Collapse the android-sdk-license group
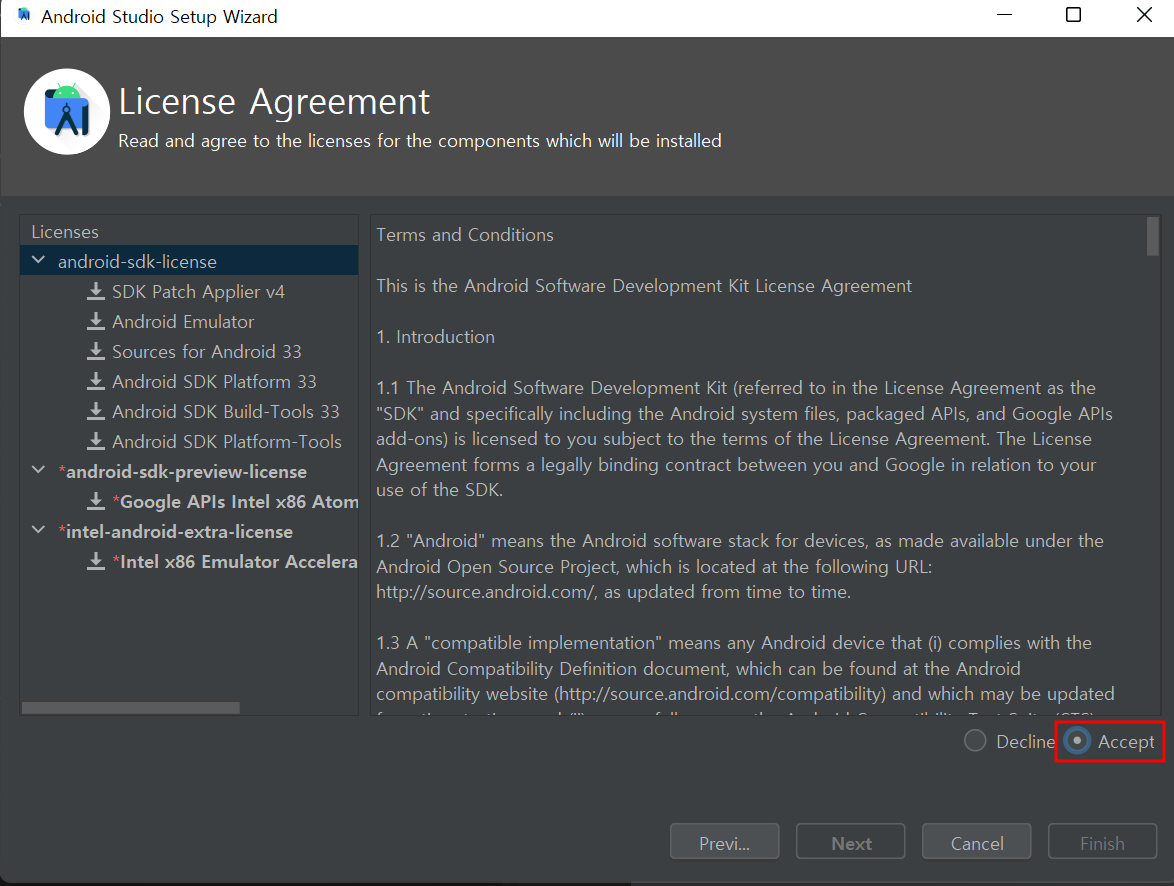1174x886 pixels. (38, 261)
